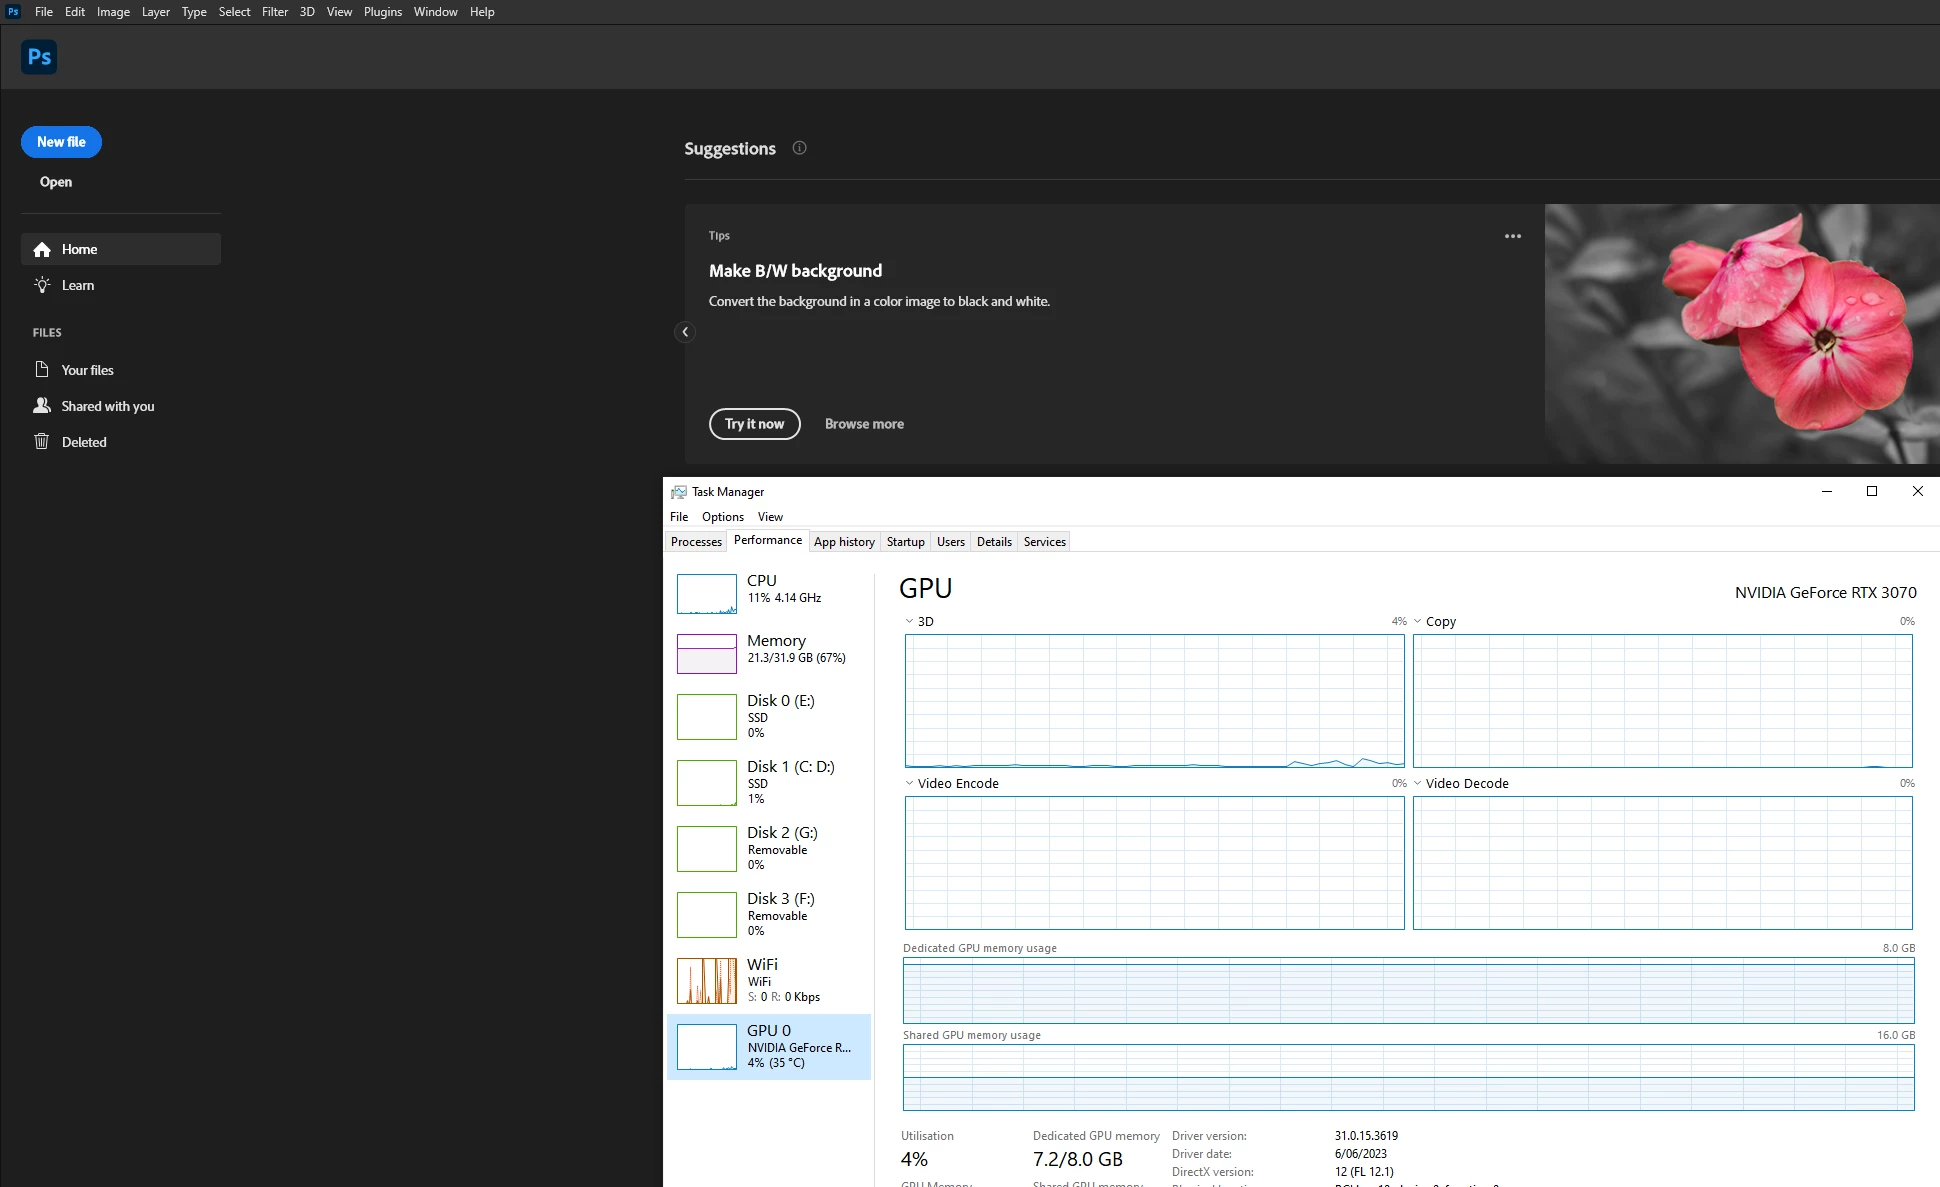Click the Deleted trash can icon
Image resolution: width=1940 pixels, height=1187 pixels.
pyautogui.click(x=42, y=442)
